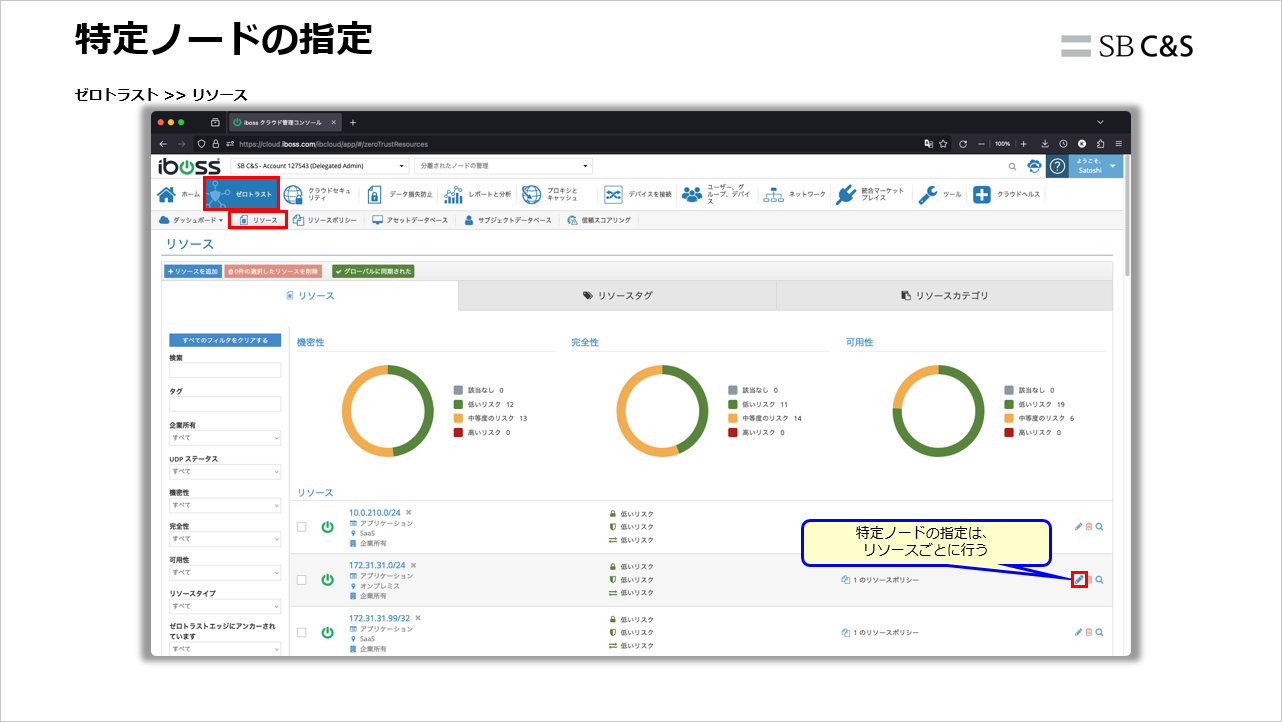
Task: Toggle the power status for 10.0.210.0/24
Action: [327, 525]
